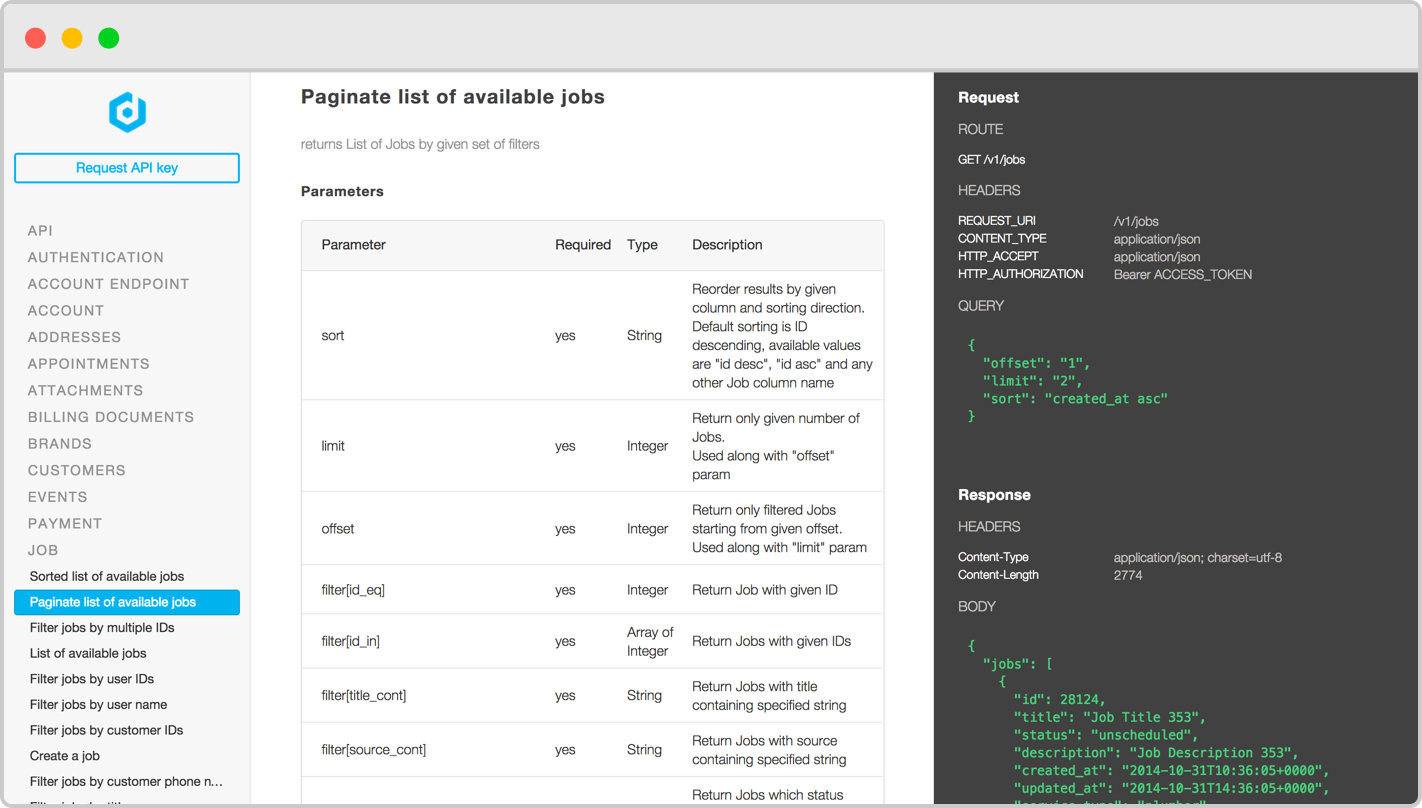
Task: Expand the CUSTOMERS sidebar section
Action: [76, 470]
